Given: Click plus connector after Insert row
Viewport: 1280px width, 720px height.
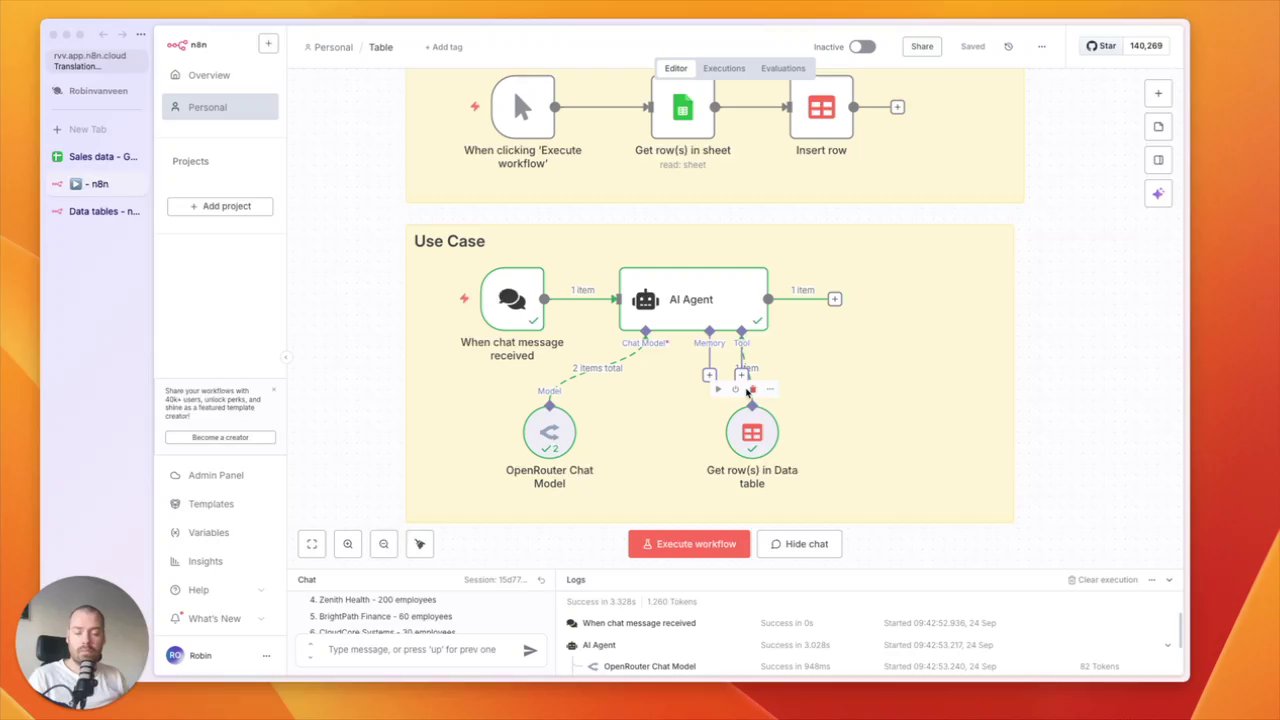Looking at the screenshot, I should pyautogui.click(x=897, y=107).
